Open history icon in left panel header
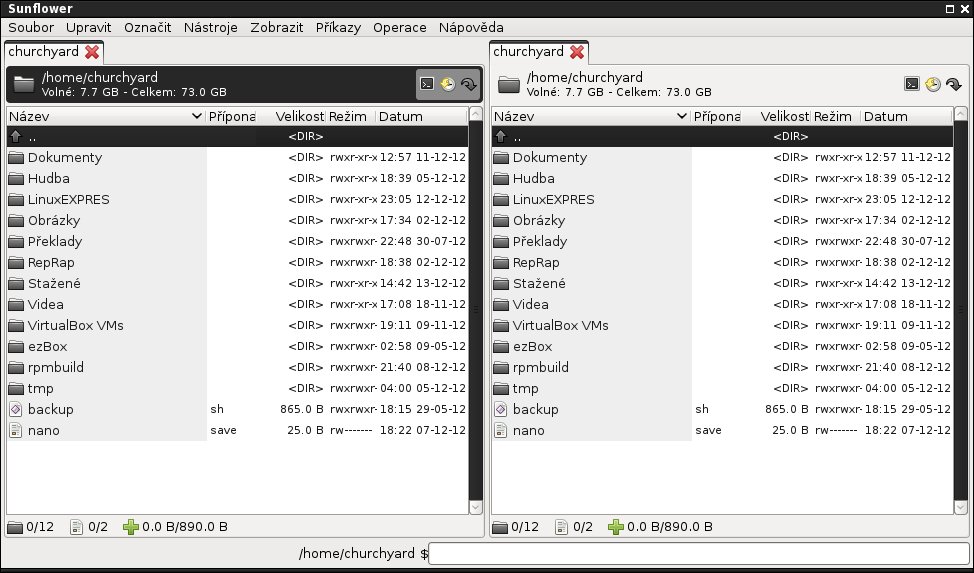Viewport: 974px width, 573px height. click(448, 84)
